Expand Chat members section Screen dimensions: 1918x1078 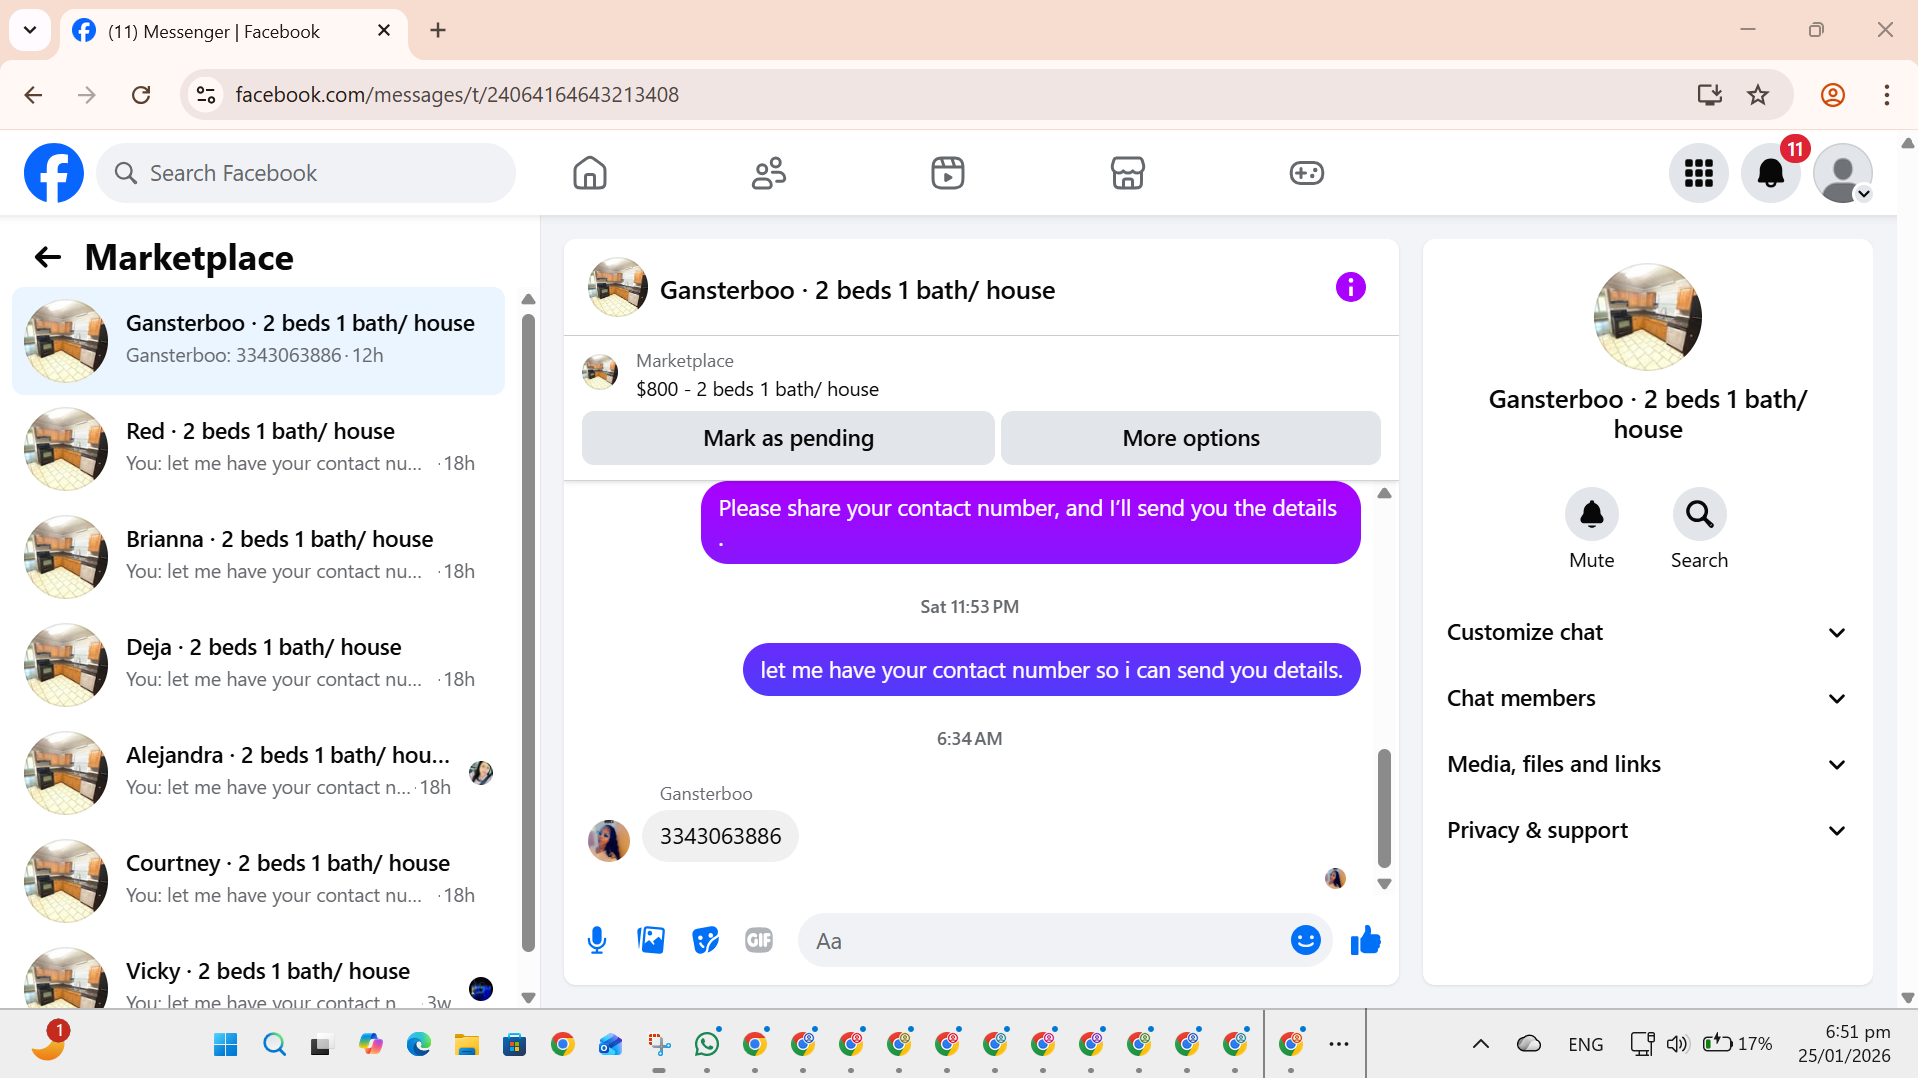1647,698
